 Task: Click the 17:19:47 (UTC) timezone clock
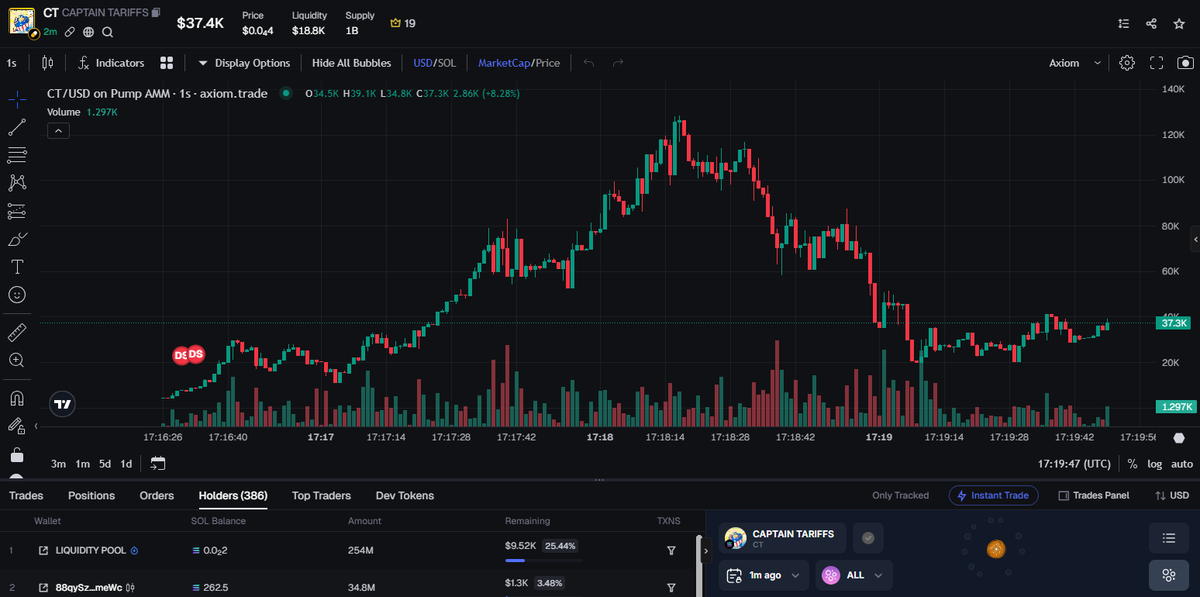[1074, 464]
